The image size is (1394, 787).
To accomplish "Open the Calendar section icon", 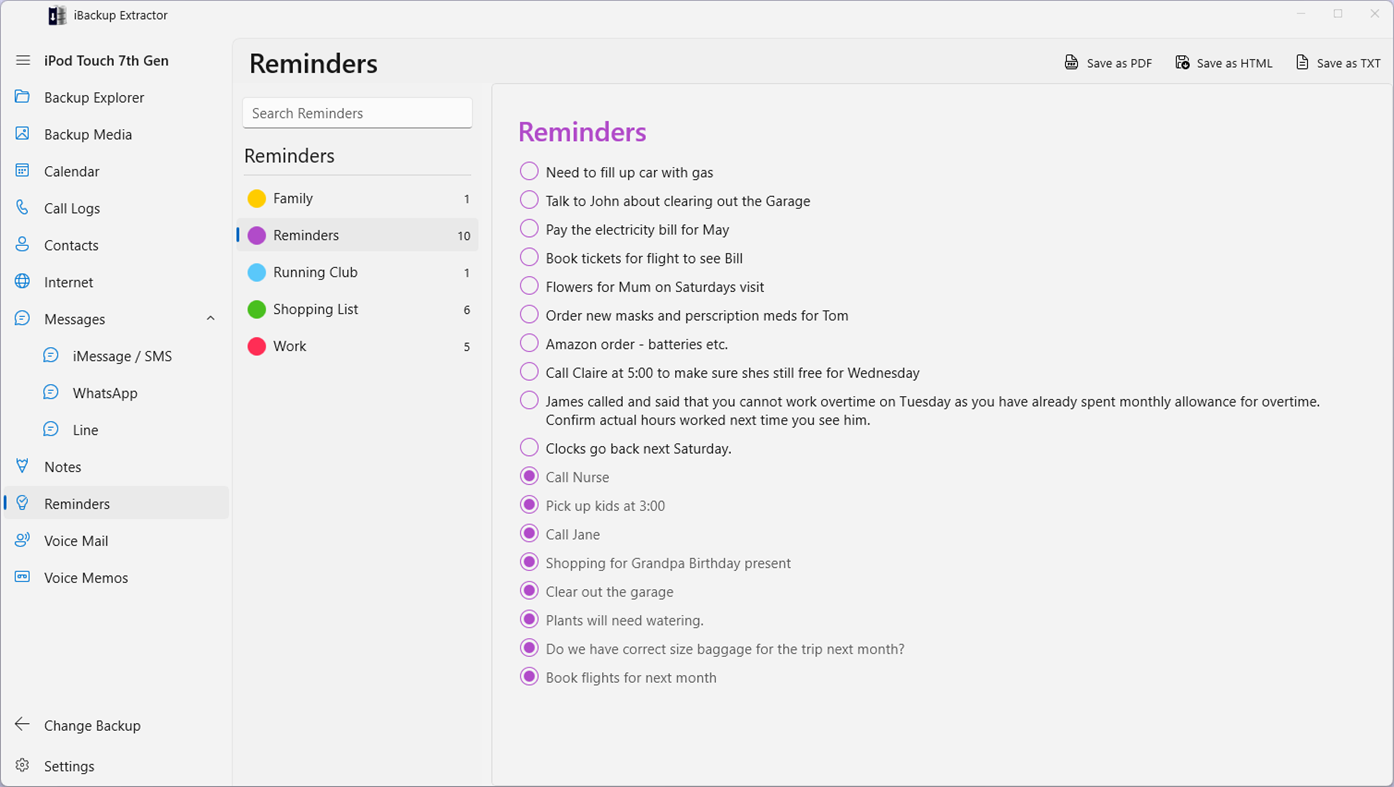I will 22,171.
